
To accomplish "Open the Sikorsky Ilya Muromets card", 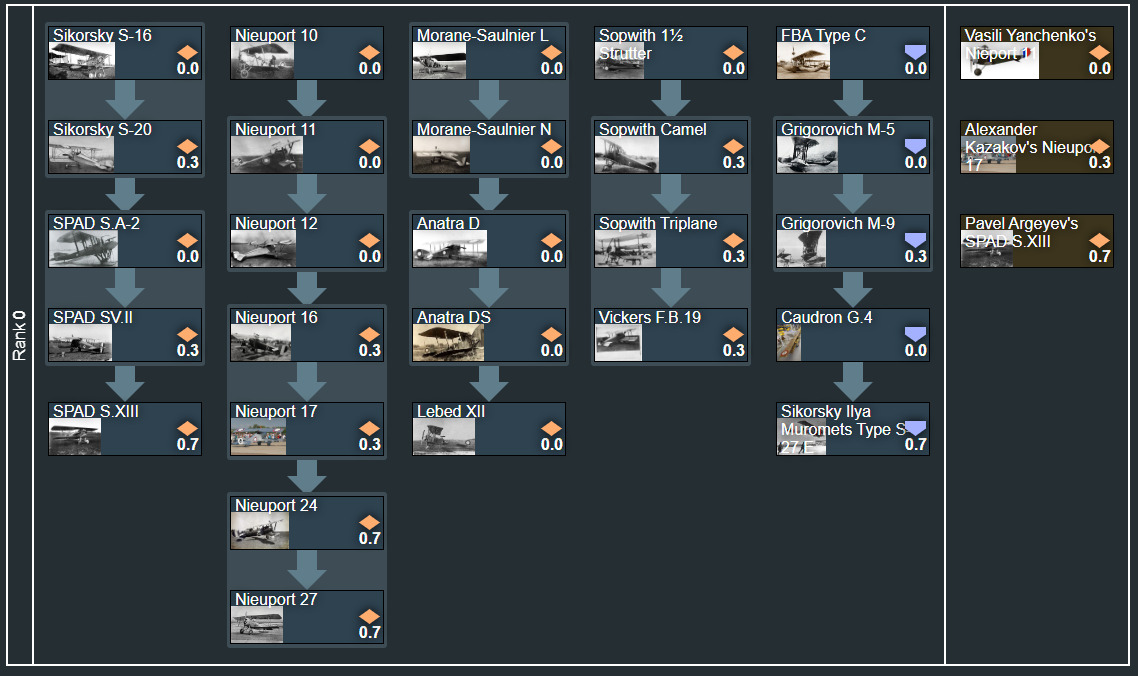I will tap(853, 428).
